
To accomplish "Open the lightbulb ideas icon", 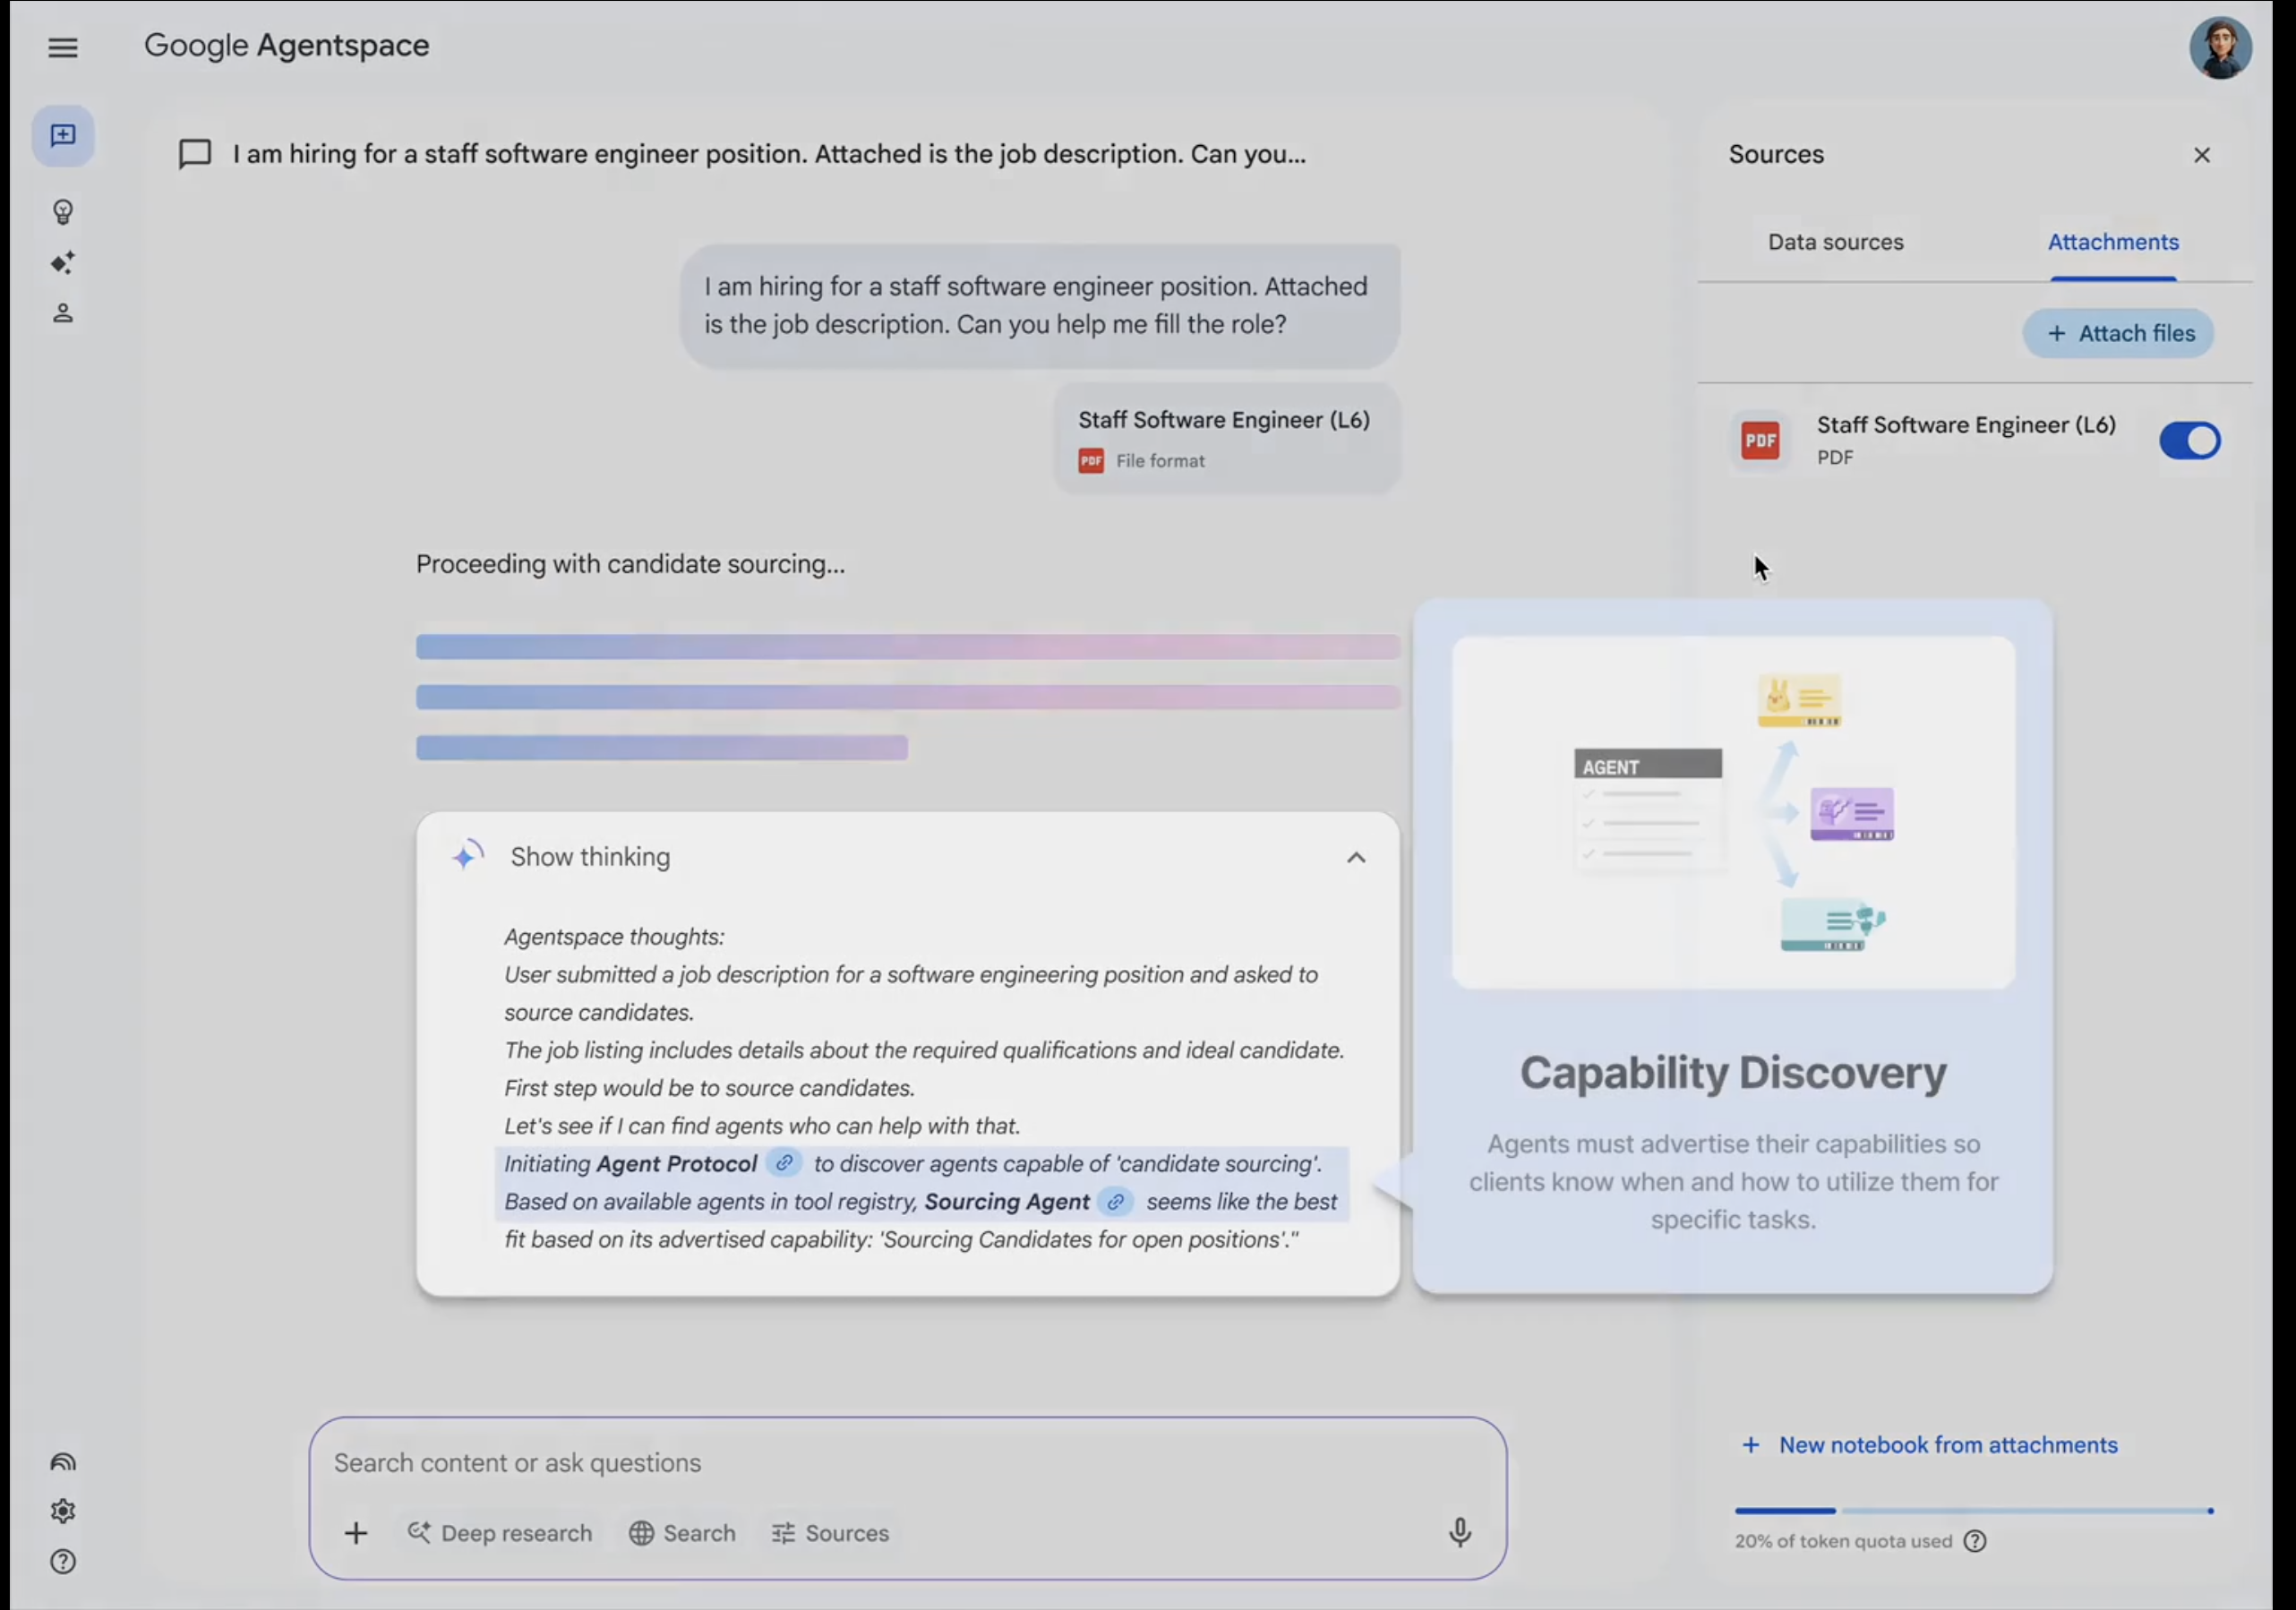I will 62,212.
